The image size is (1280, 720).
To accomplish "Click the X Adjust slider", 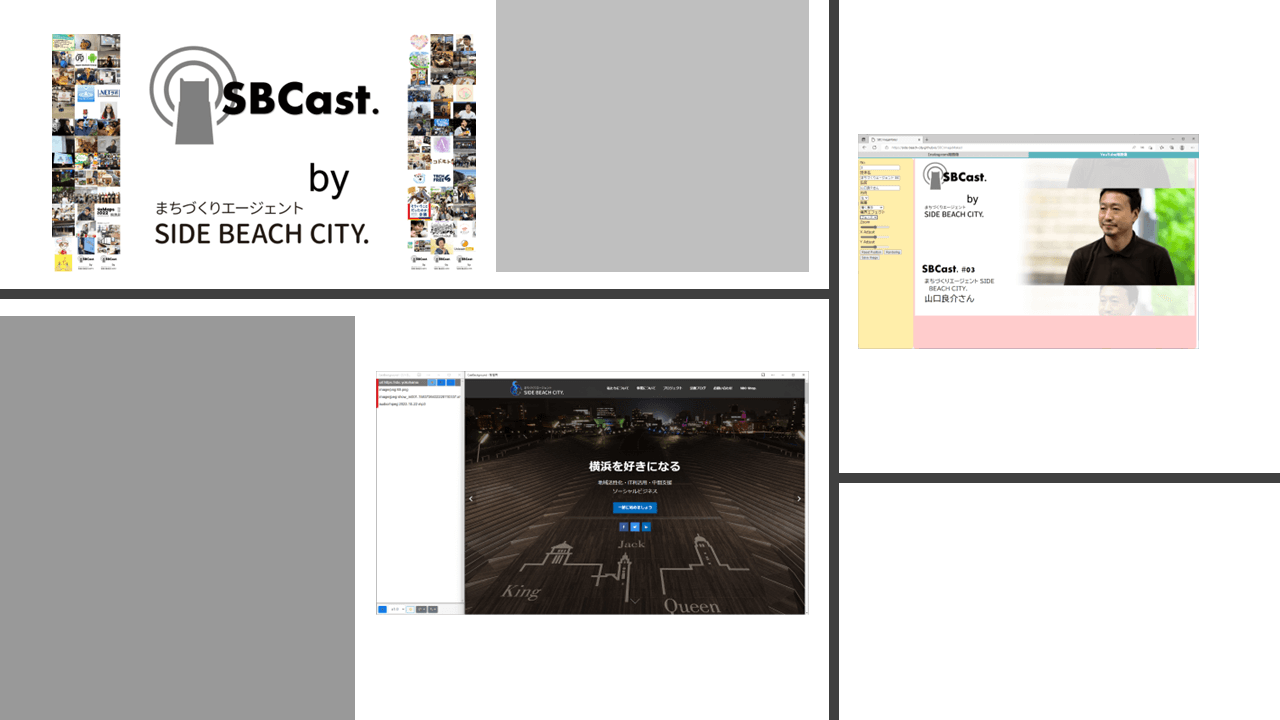I will pos(875,237).
